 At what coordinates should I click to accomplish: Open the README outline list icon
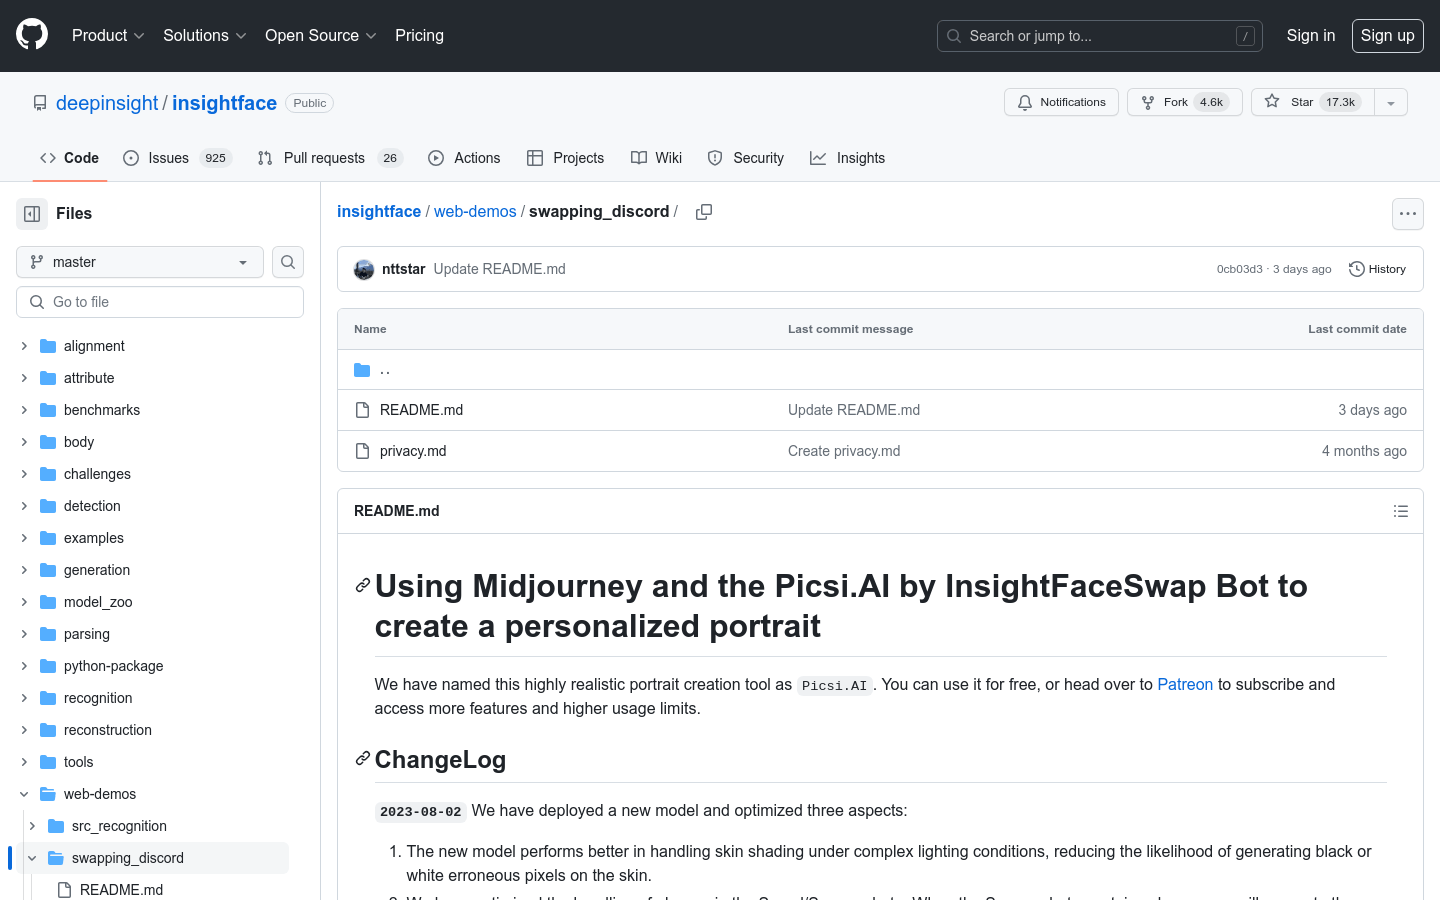pyautogui.click(x=1401, y=511)
